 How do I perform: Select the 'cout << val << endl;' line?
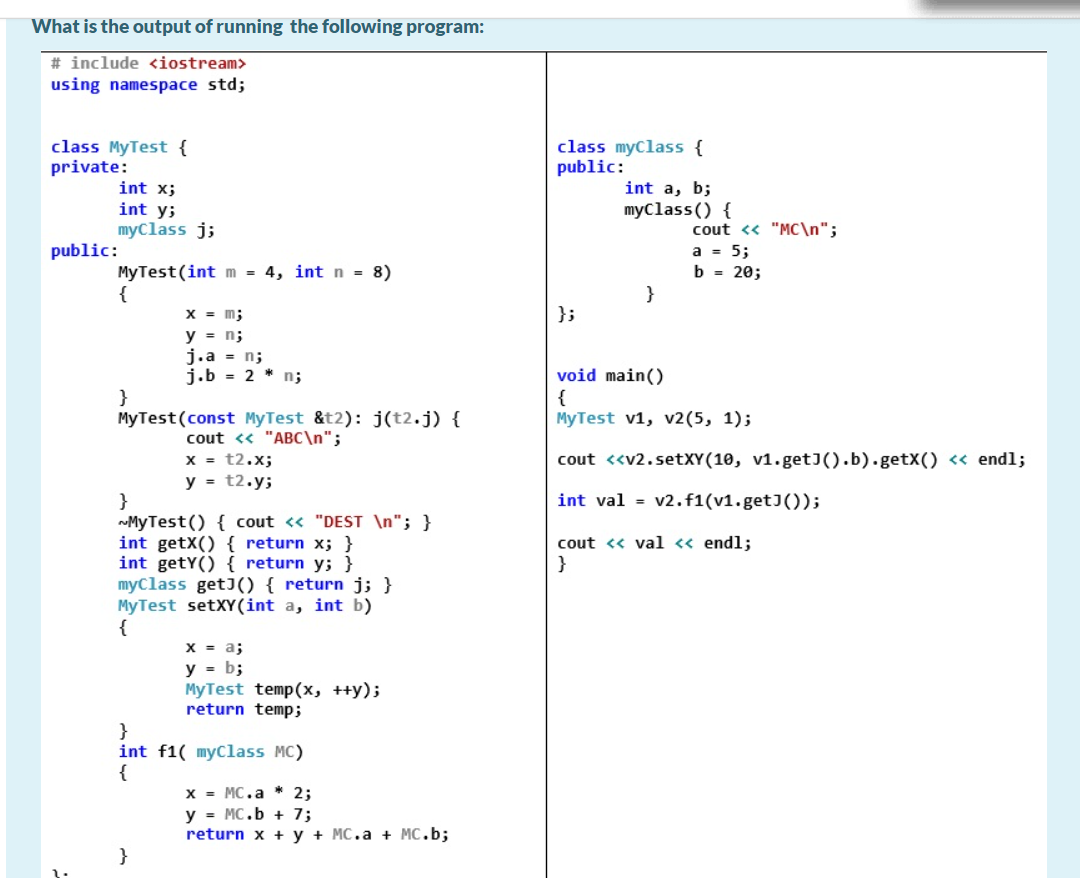[x=654, y=543]
